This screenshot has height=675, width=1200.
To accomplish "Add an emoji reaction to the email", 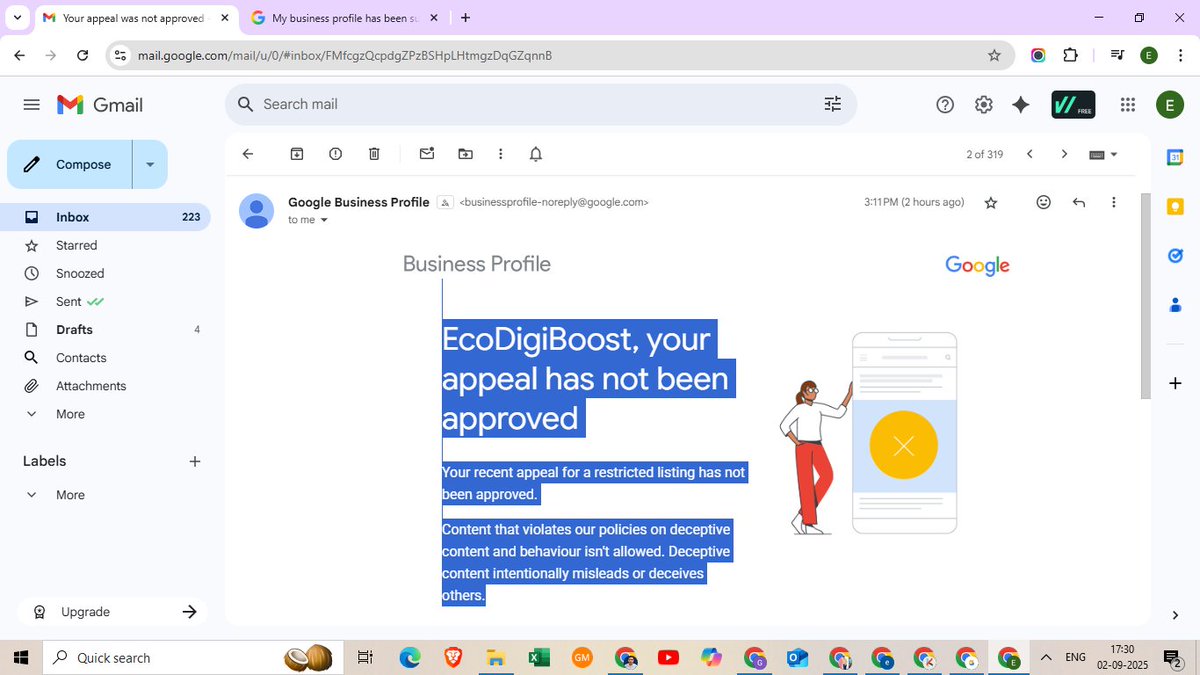I will click(1043, 202).
